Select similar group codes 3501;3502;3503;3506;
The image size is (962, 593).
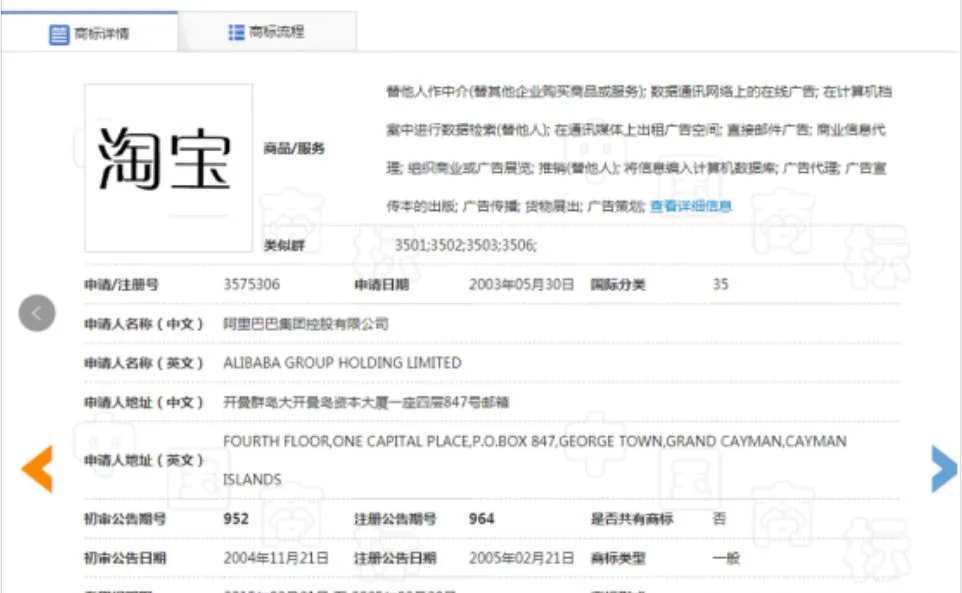coord(466,245)
